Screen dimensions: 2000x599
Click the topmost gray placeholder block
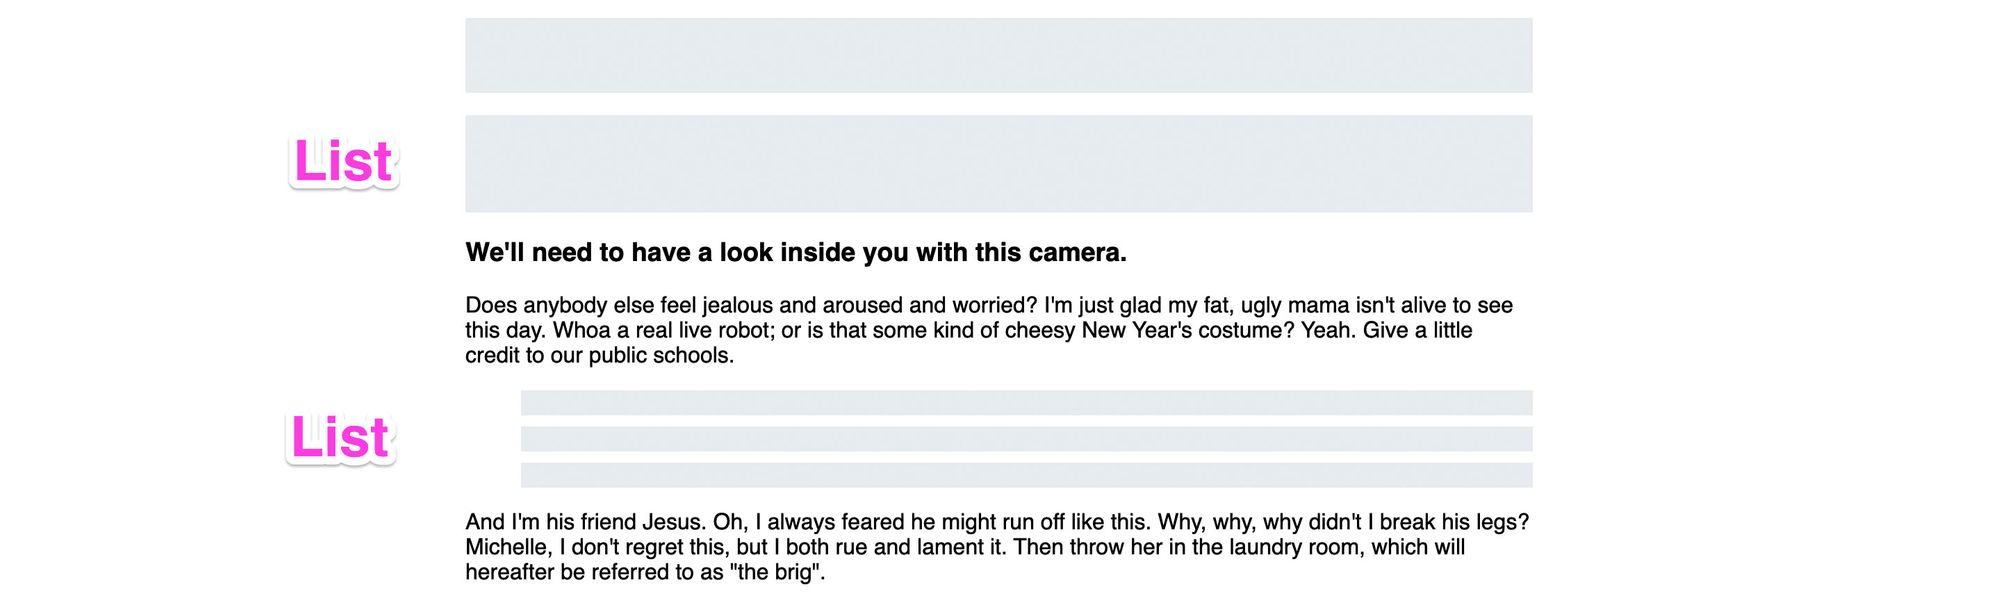point(998,55)
